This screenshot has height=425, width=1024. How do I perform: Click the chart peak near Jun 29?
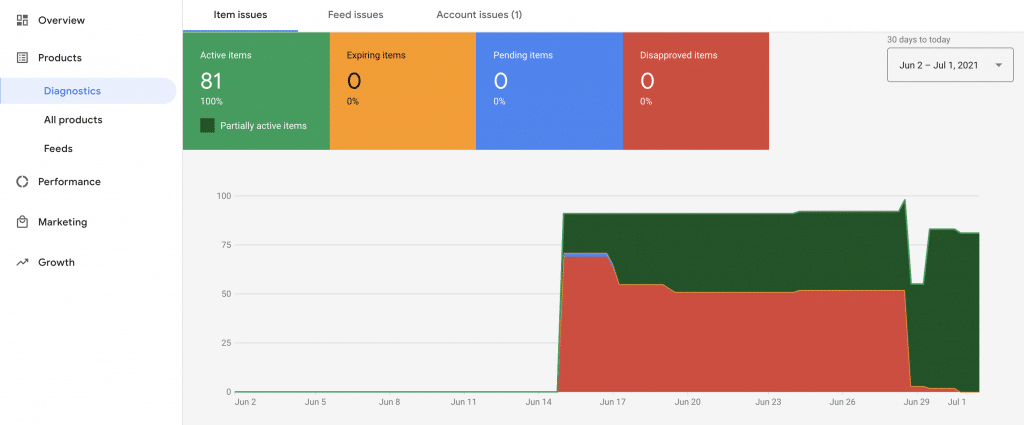coord(904,201)
